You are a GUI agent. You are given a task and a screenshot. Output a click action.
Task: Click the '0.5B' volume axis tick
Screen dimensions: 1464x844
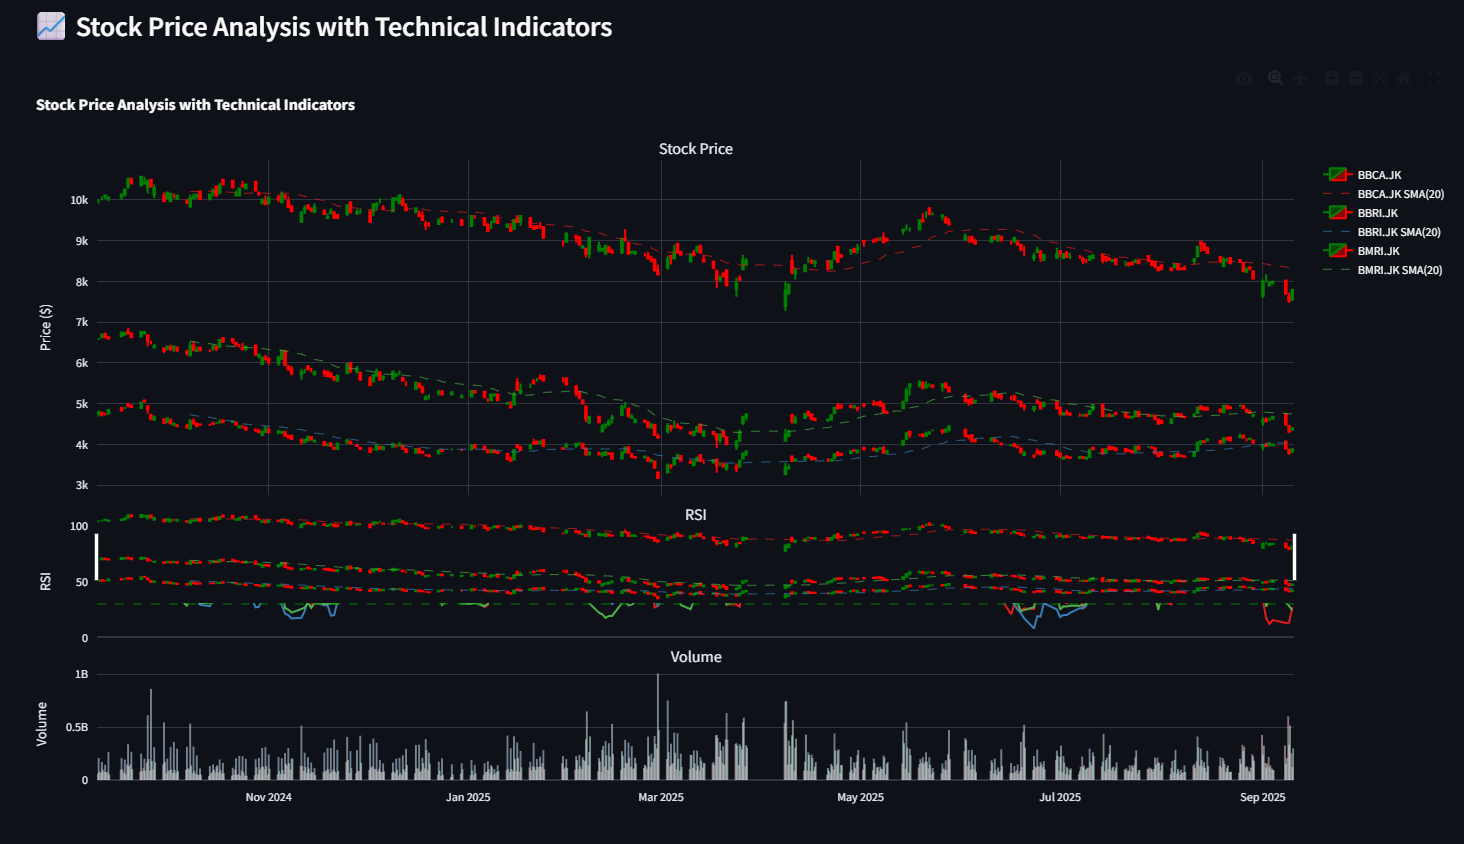coord(77,727)
